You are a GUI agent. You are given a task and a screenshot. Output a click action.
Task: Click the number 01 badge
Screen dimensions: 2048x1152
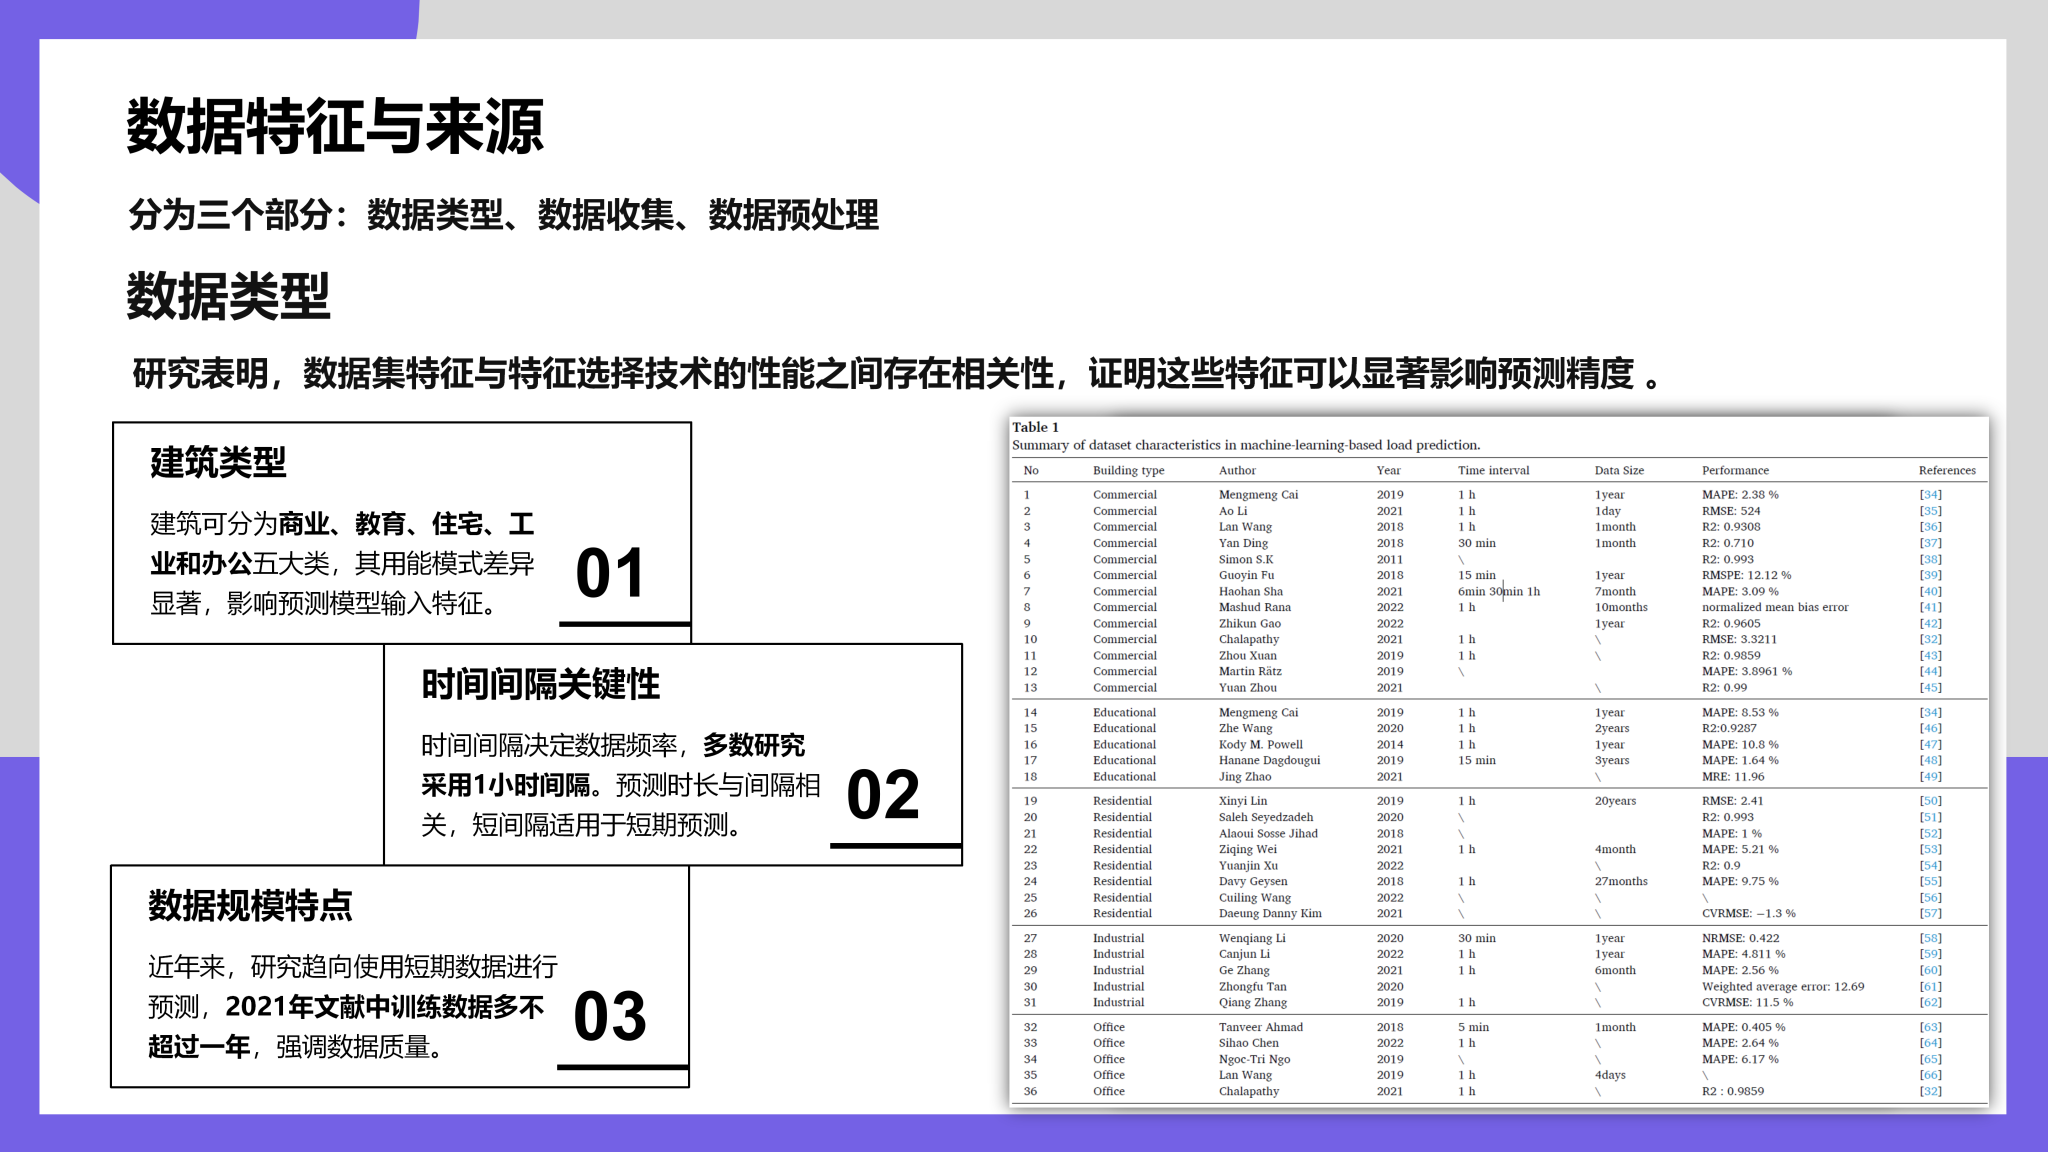point(610,574)
